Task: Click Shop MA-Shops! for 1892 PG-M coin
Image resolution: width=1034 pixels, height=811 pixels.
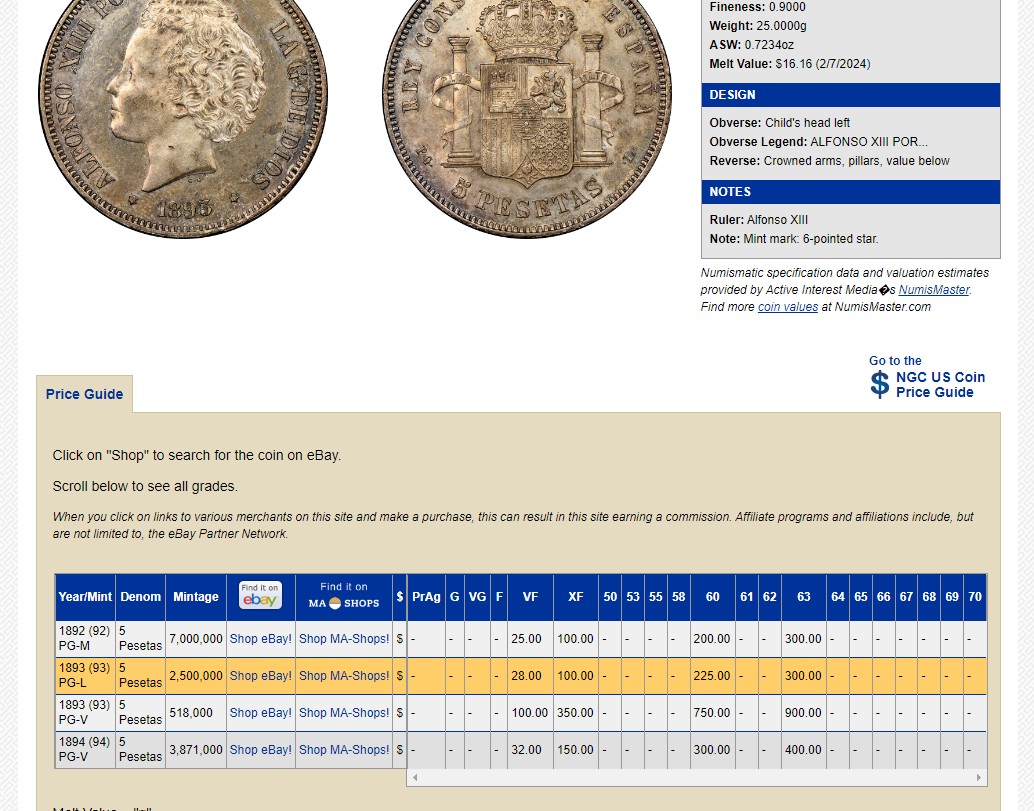Action: [x=344, y=639]
